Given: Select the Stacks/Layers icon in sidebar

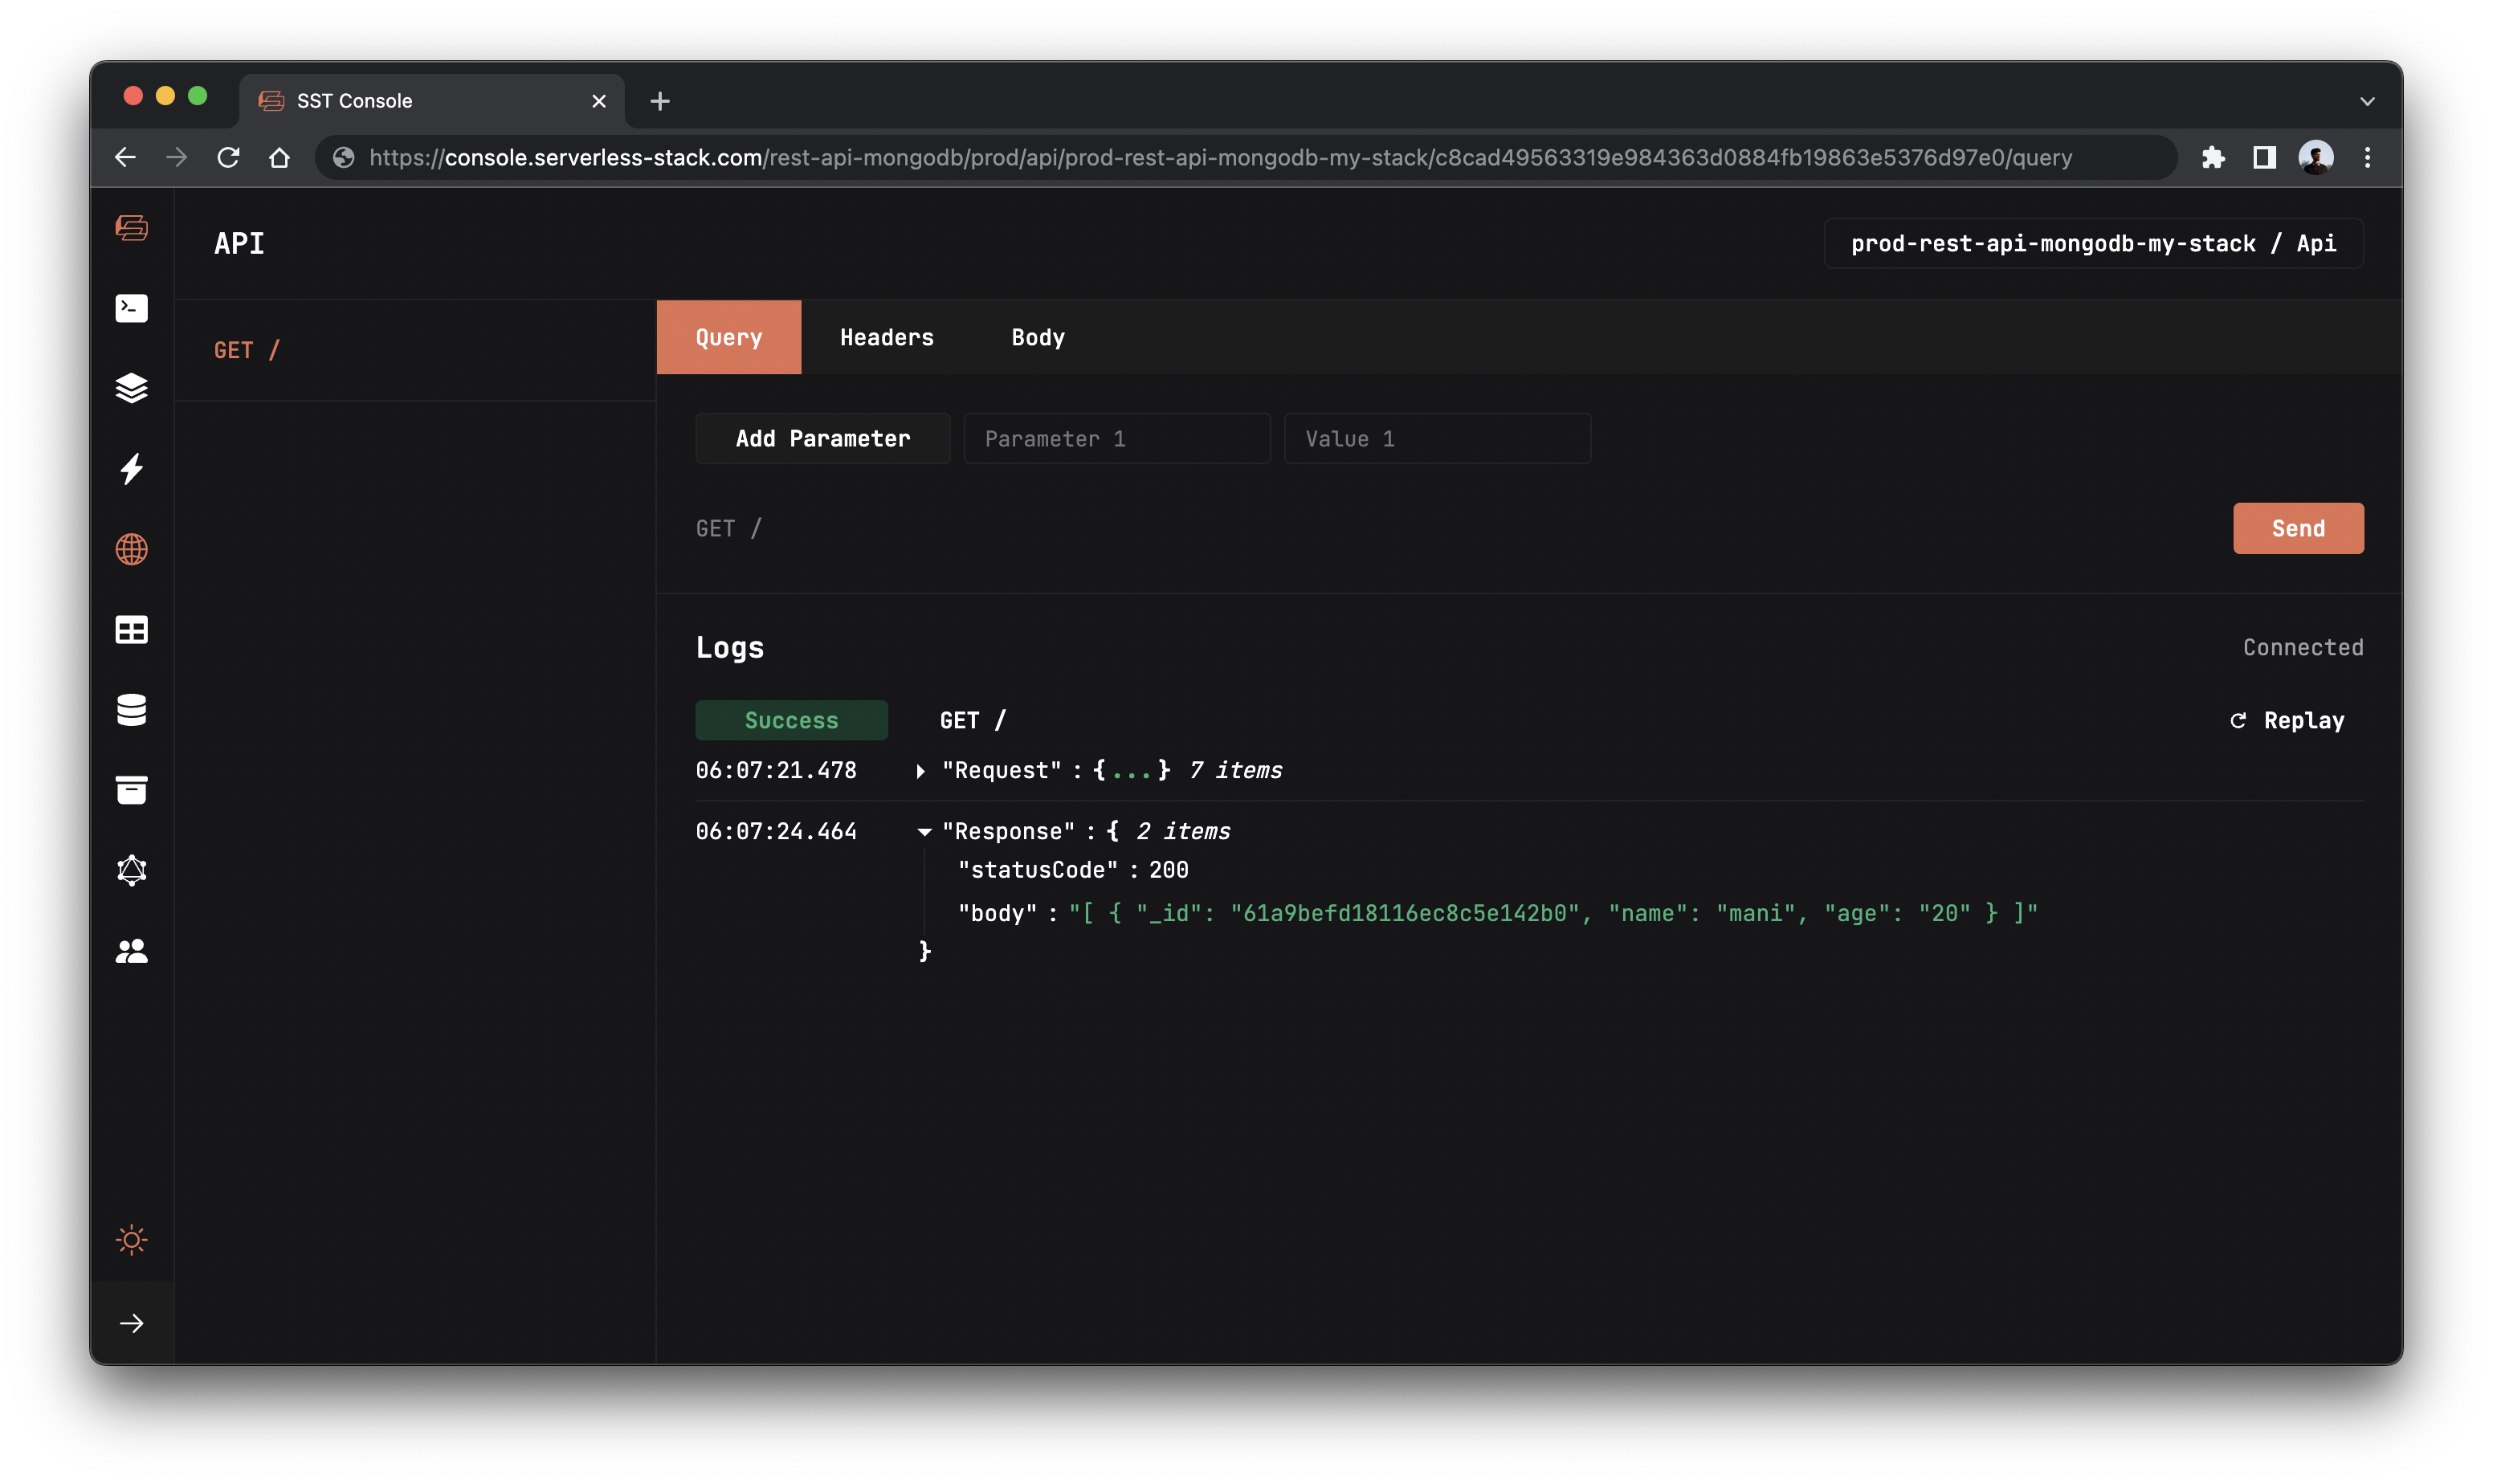Looking at the screenshot, I should (133, 387).
